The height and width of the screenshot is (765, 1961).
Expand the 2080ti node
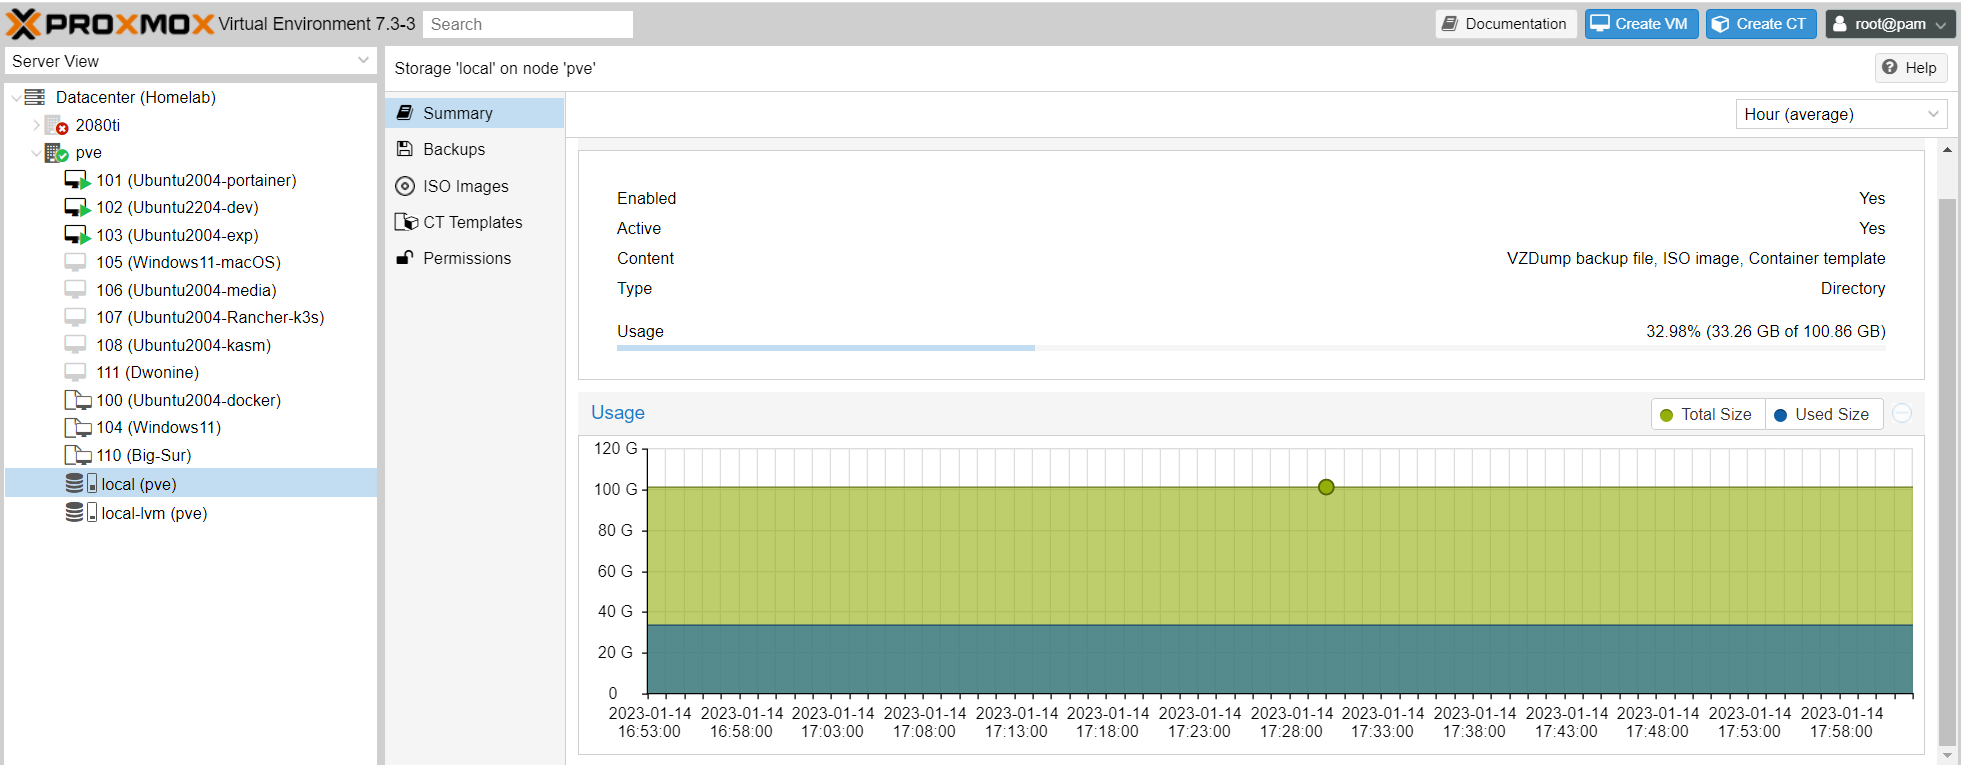click(x=36, y=125)
